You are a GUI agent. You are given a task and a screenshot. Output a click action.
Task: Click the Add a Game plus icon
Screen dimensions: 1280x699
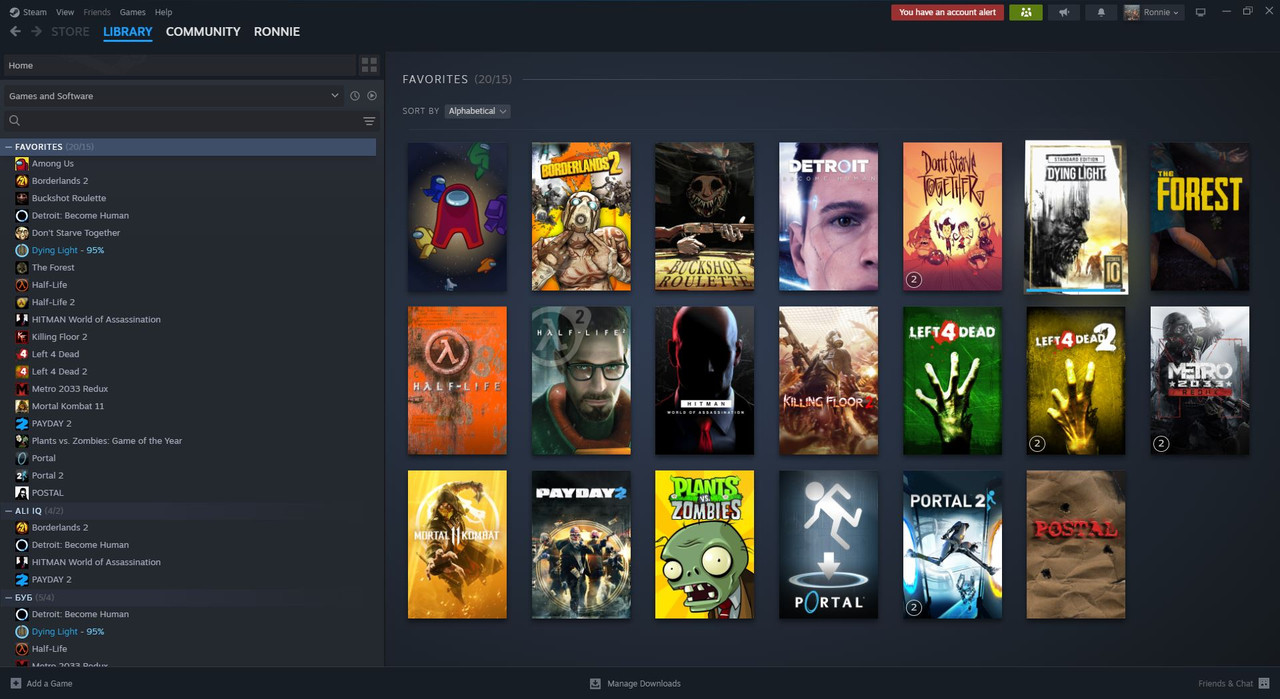[x=15, y=683]
